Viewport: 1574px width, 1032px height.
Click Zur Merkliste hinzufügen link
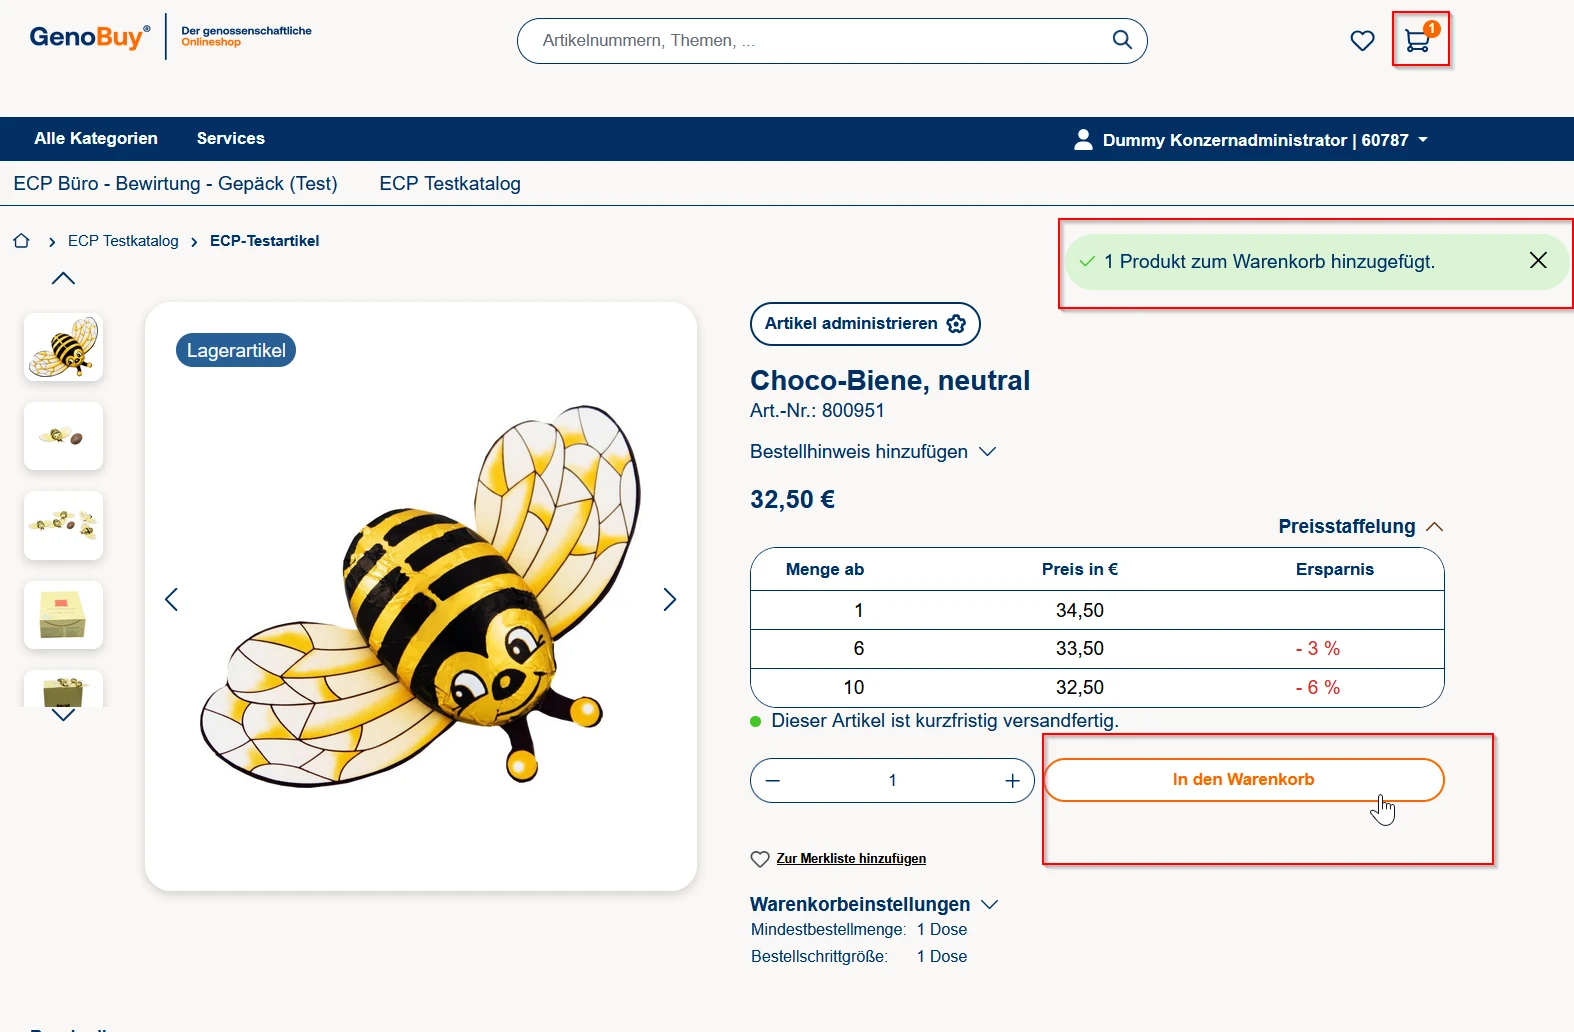coord(850,859)
